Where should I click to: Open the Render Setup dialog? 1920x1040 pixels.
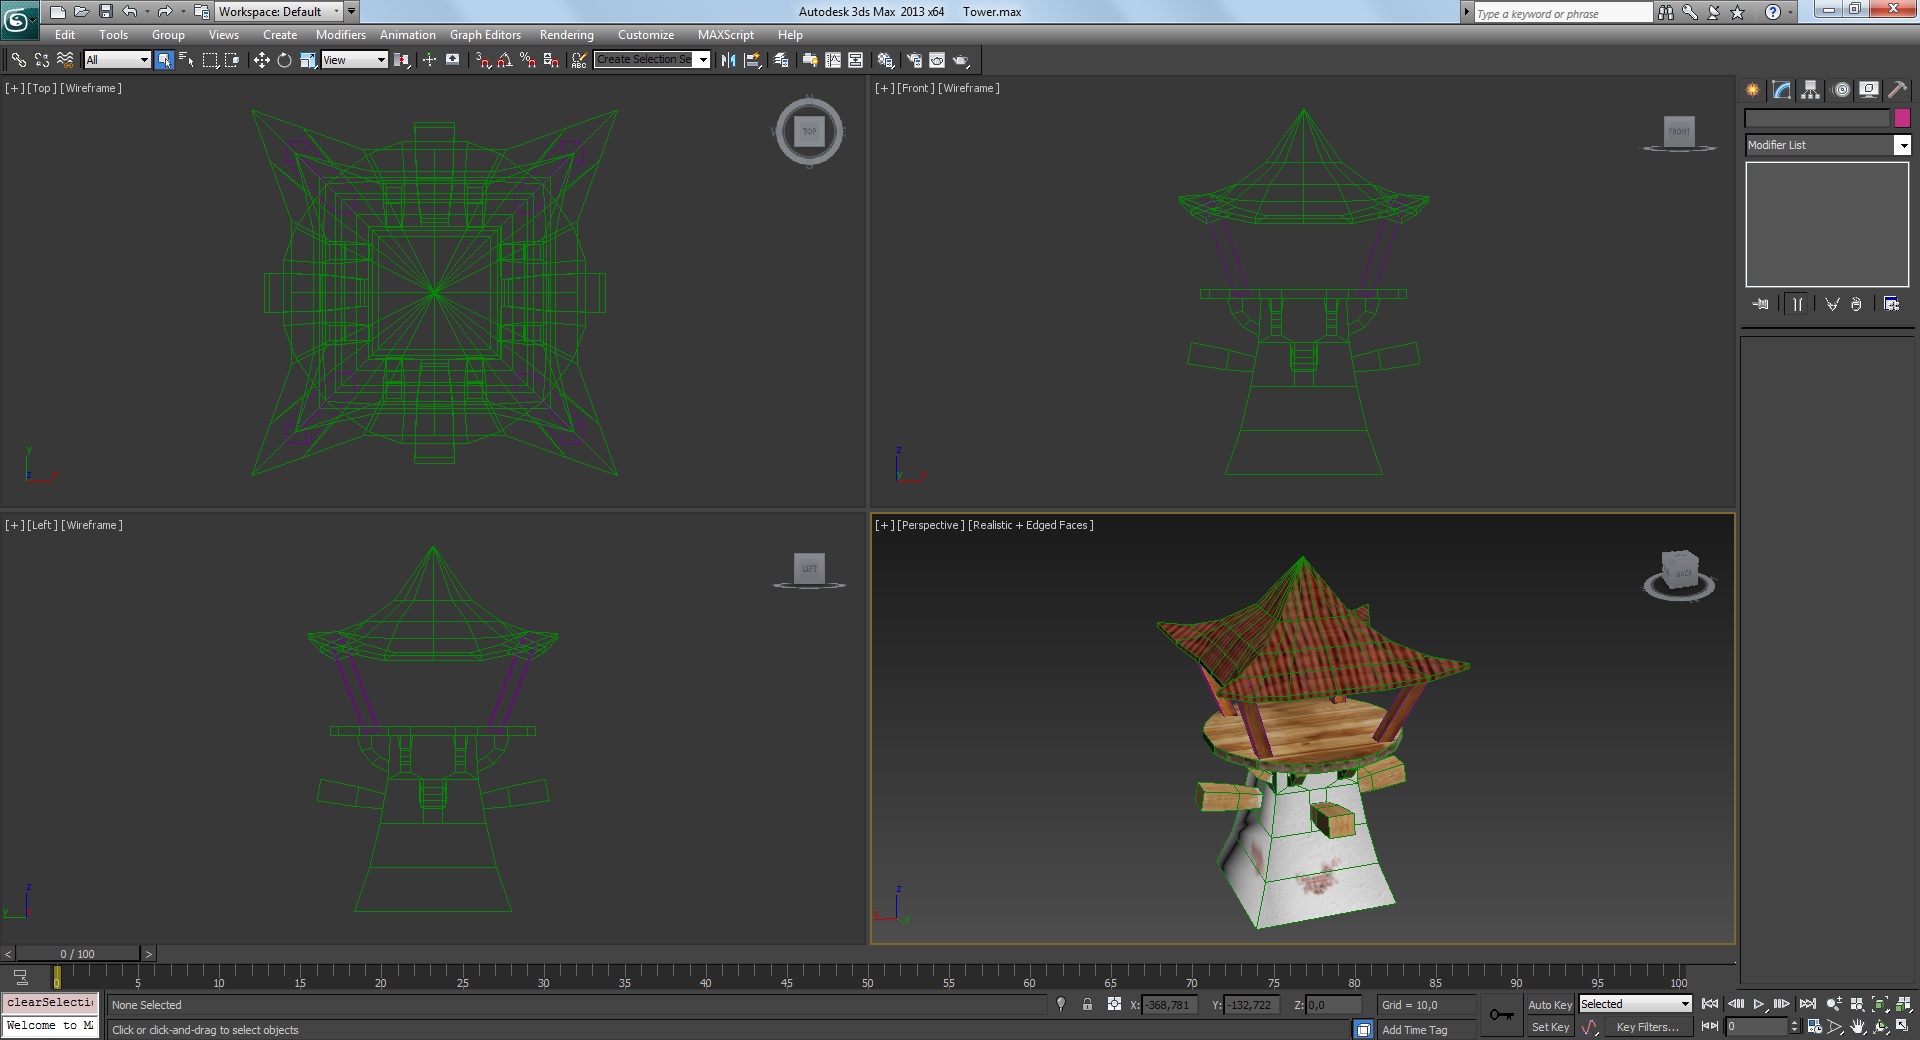pyautogui.click(x=914, y=60)
